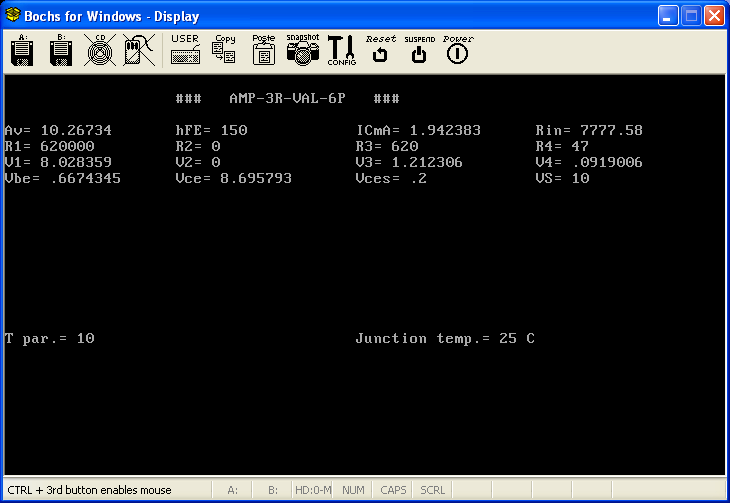Click the hFE= 150 value
Screen dimensions: 730x503
211,130
